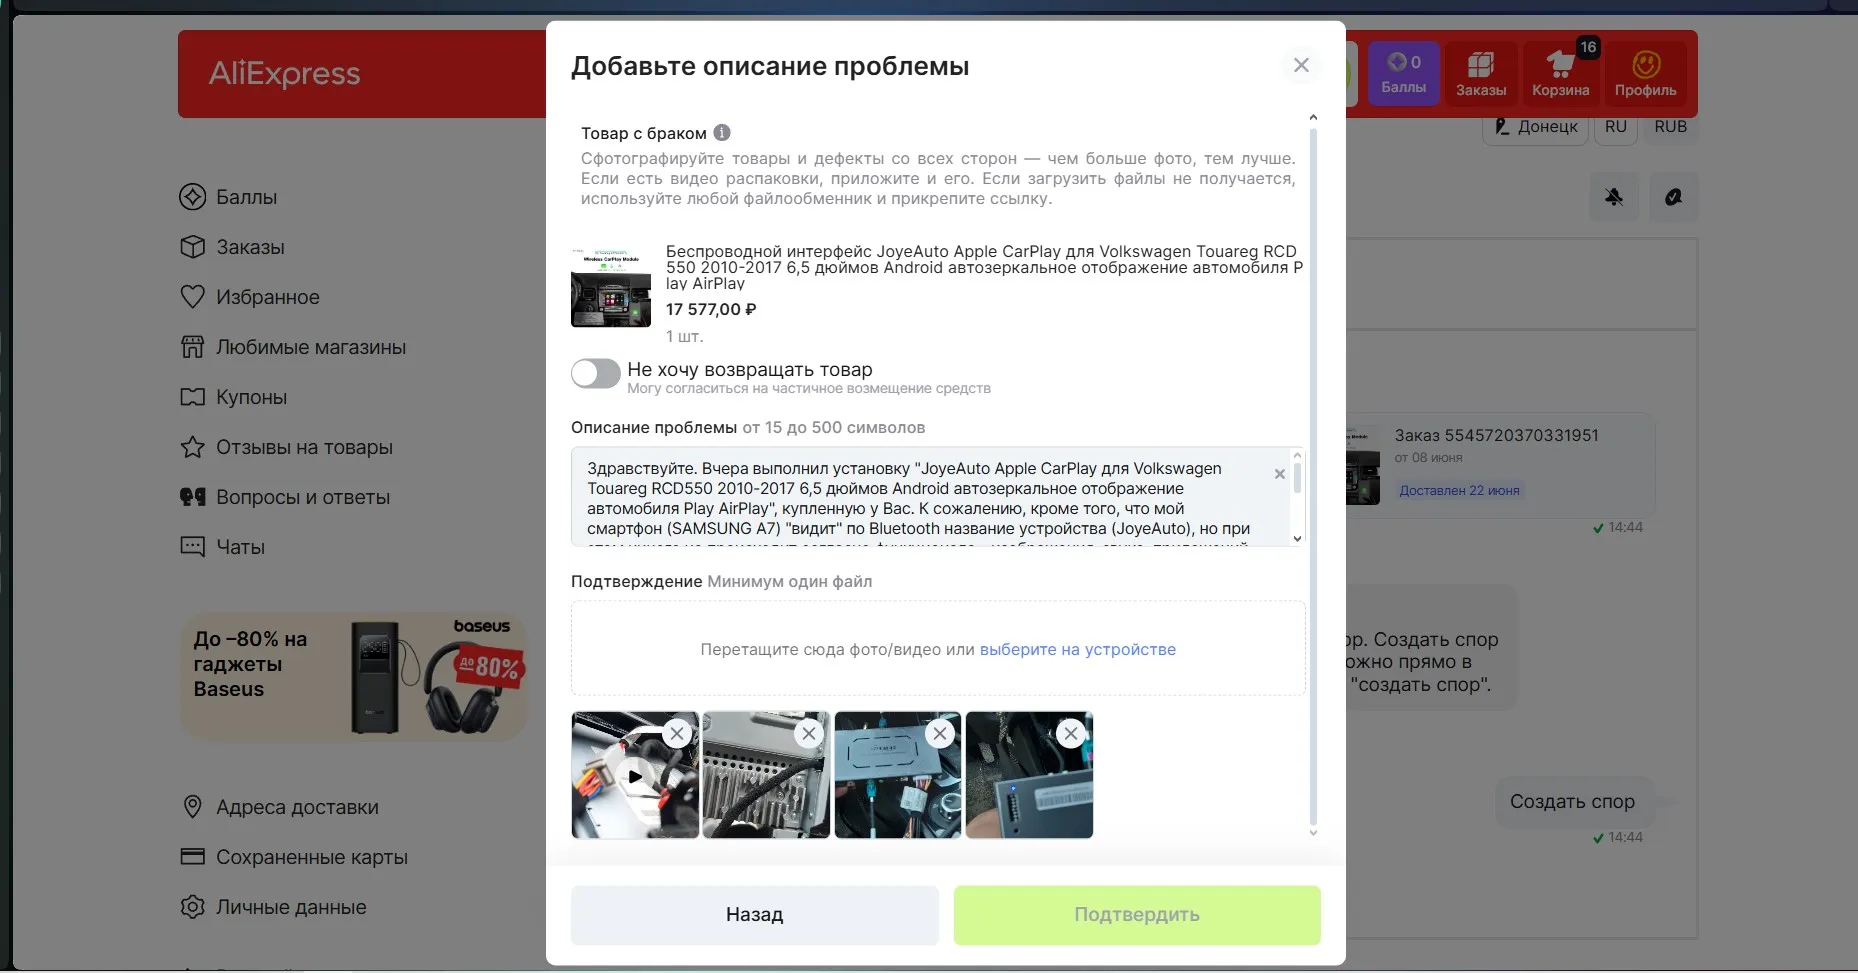Click the AliExpress logo
Screen dimensions: 1858x973
point(284,74)
